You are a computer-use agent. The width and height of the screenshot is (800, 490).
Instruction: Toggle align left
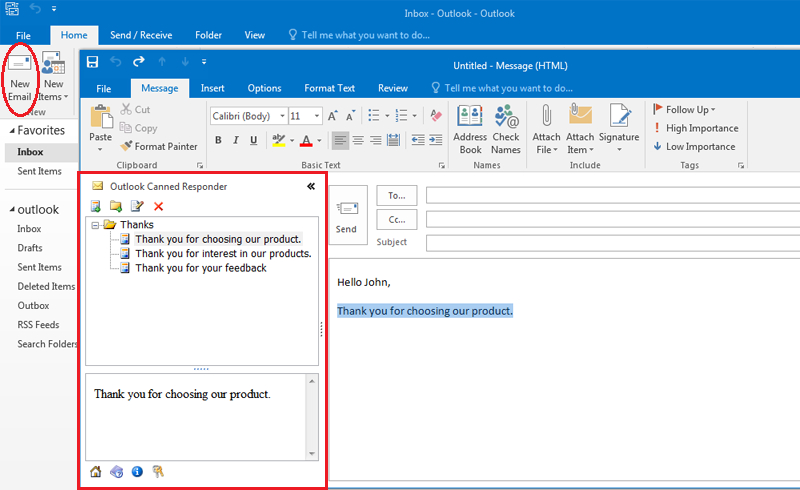[x=340, y=140]
